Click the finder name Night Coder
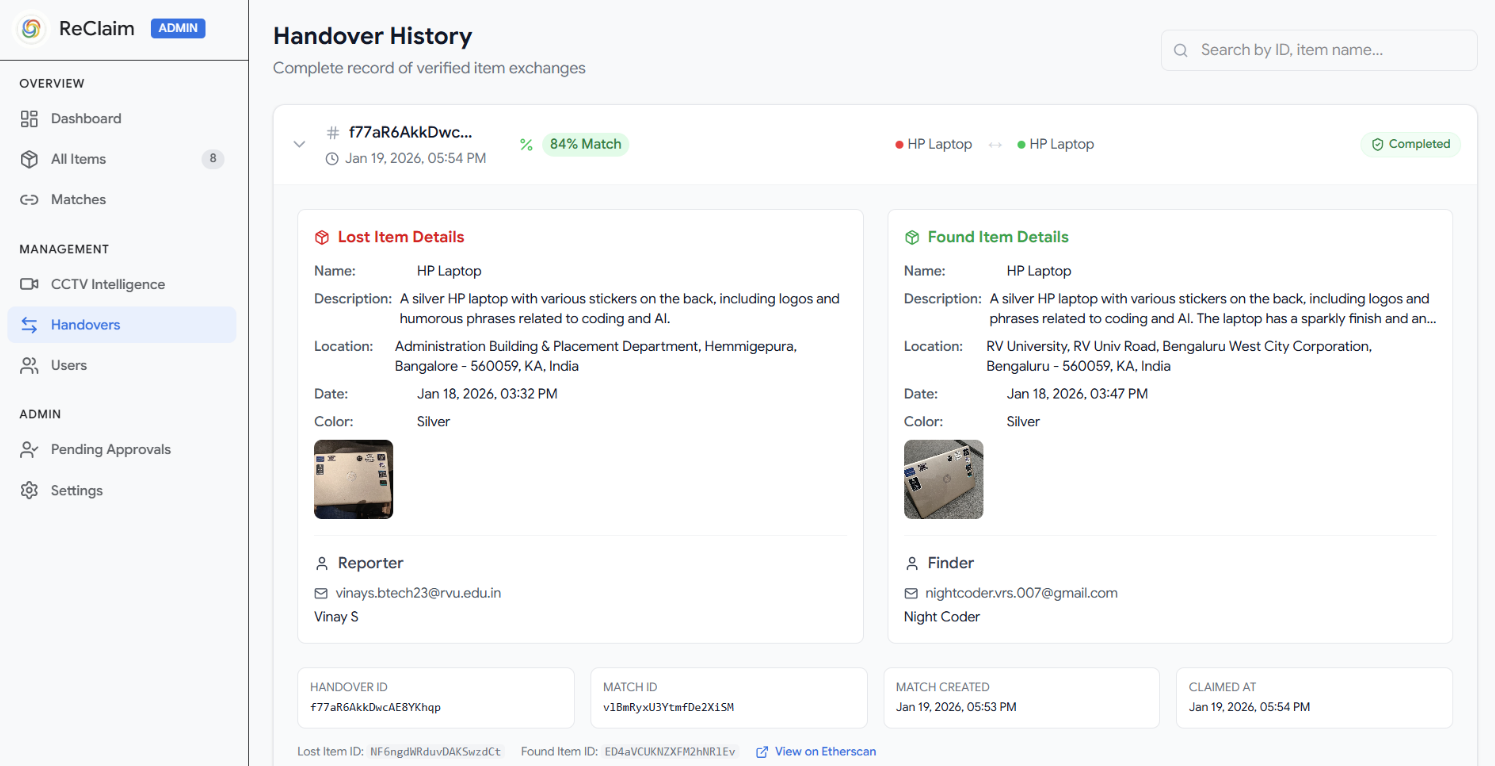 (942, 617)
